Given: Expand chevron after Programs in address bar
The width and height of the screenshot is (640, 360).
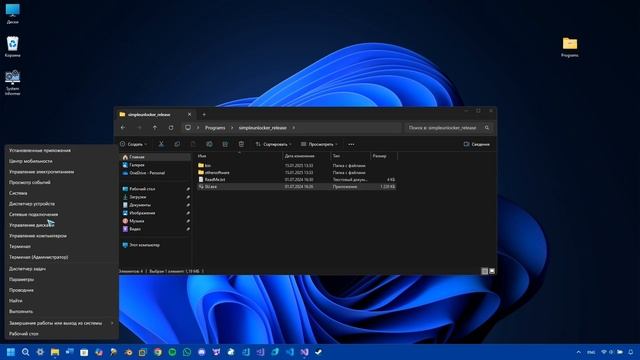Looking at the screenshot, I should click(232, 128).
